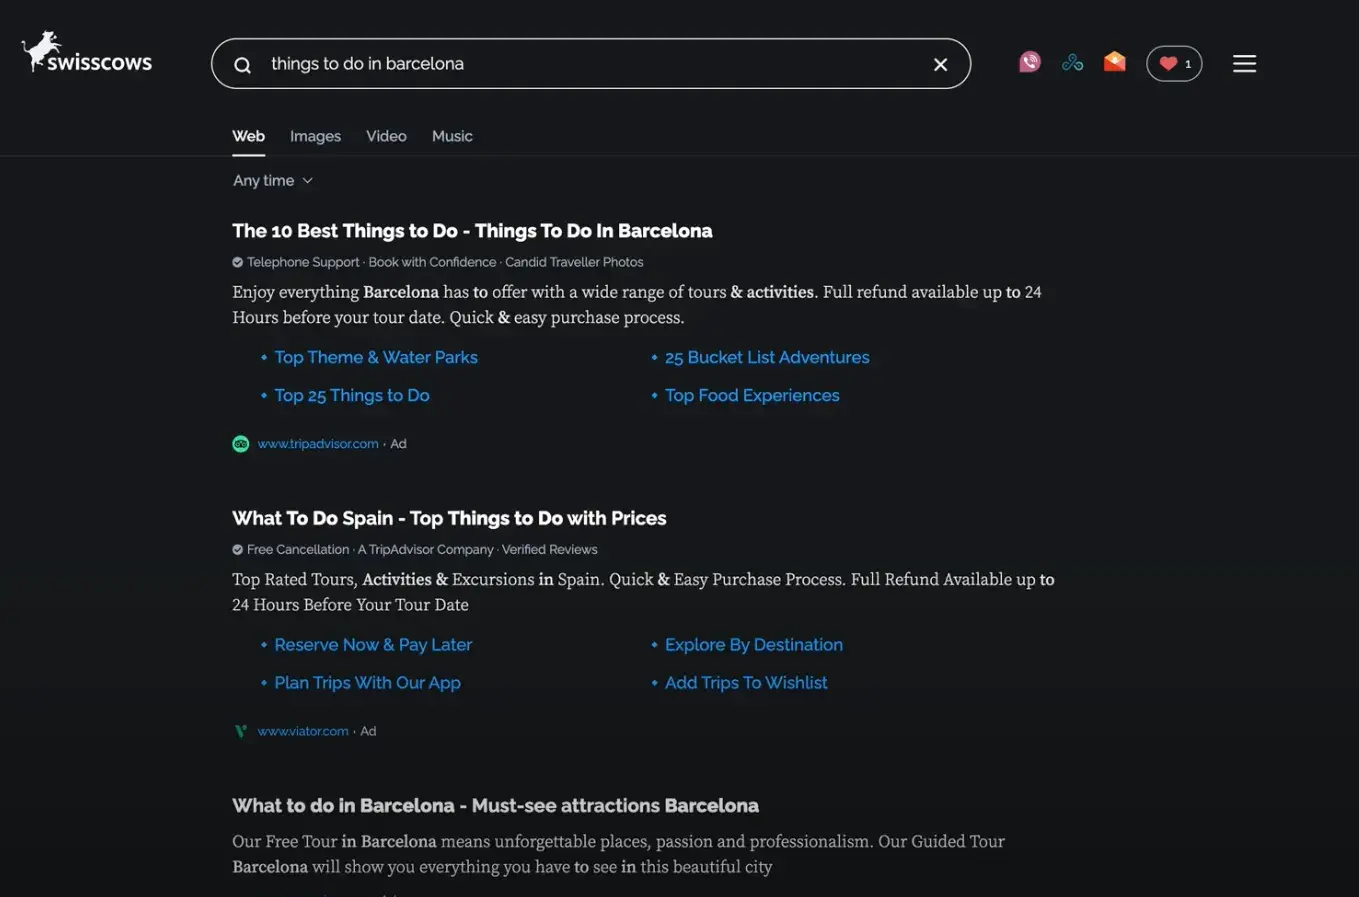Follow the Top Theme & Water Parks link

click(376, 357)
